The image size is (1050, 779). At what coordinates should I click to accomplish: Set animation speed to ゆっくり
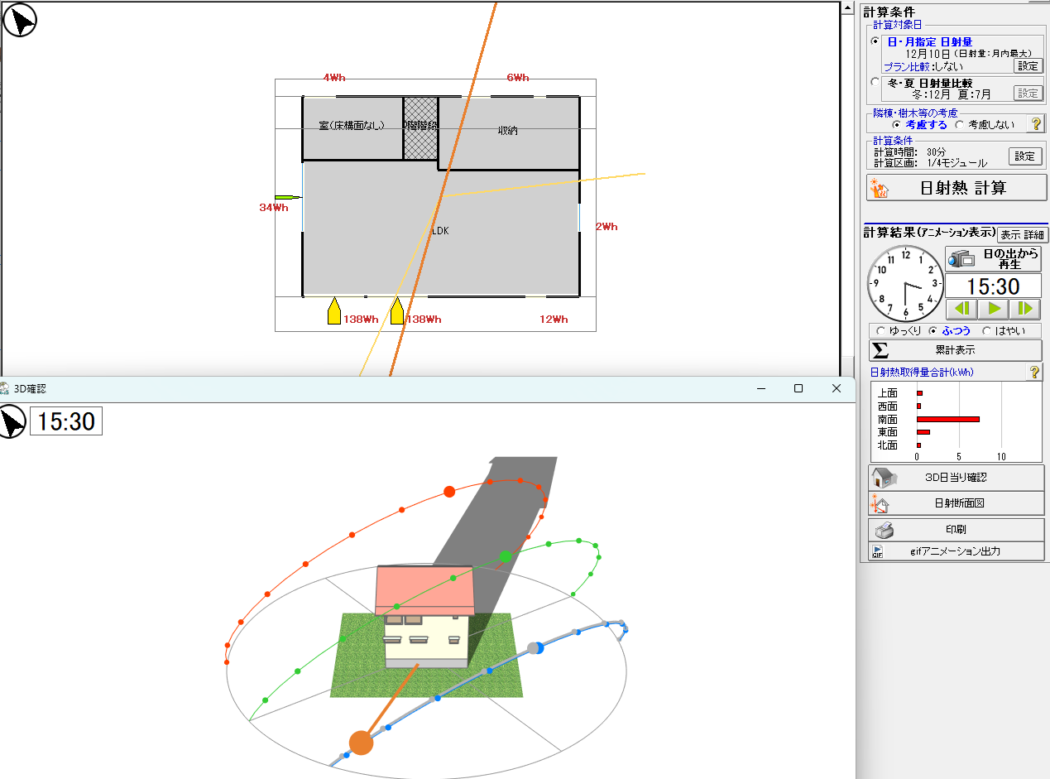click(x=880, y=331)
